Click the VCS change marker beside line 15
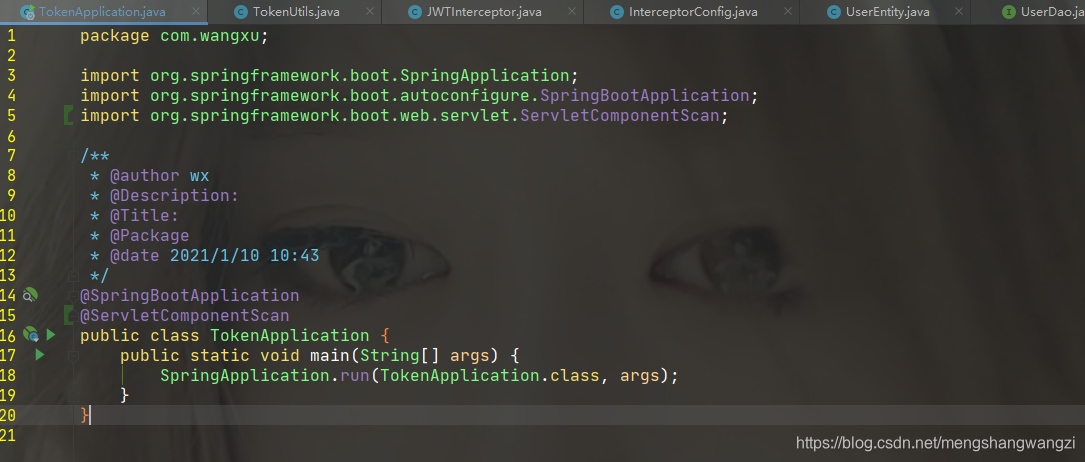The width and height of the screenshot is (1085, 462). pyautogui.click(x=67, y=315)
